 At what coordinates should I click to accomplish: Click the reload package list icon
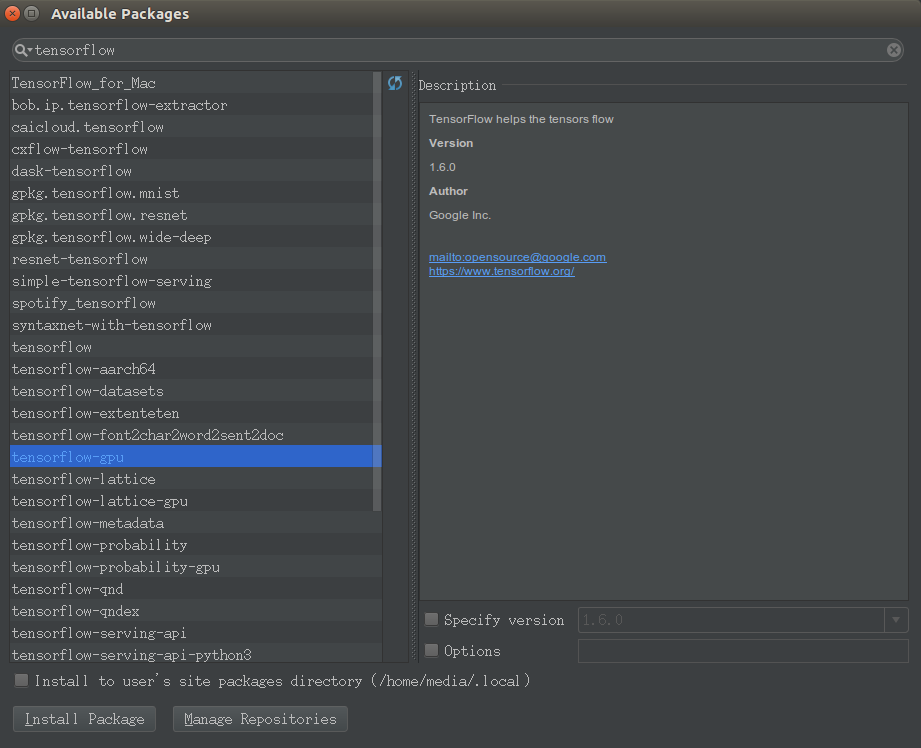pyautogui.click(x=395, y=83)
